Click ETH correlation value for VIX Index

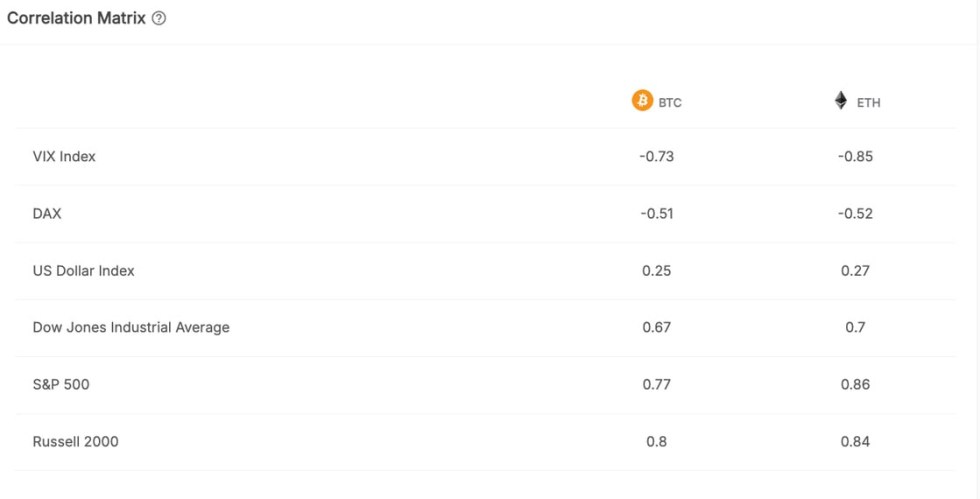tap(855, 156)
